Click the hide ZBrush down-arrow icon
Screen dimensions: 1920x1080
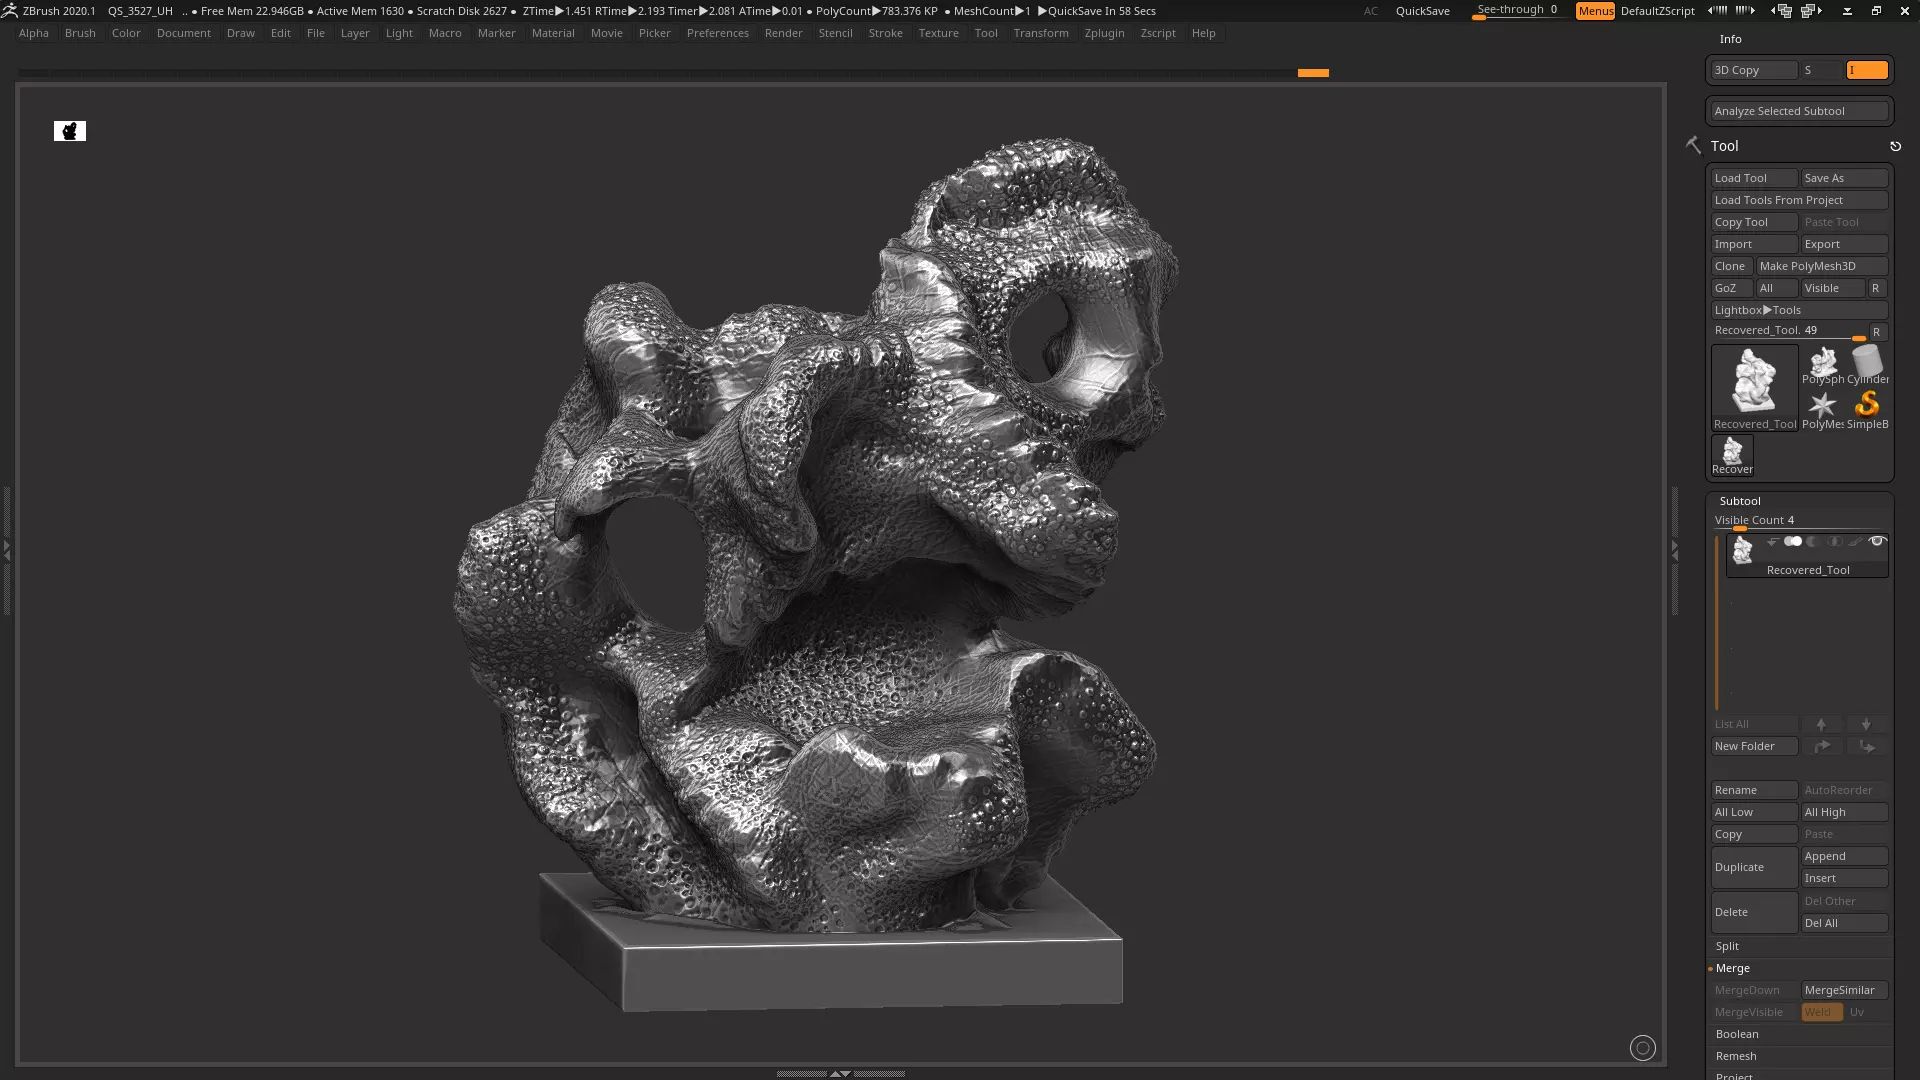pos(1847,11)
